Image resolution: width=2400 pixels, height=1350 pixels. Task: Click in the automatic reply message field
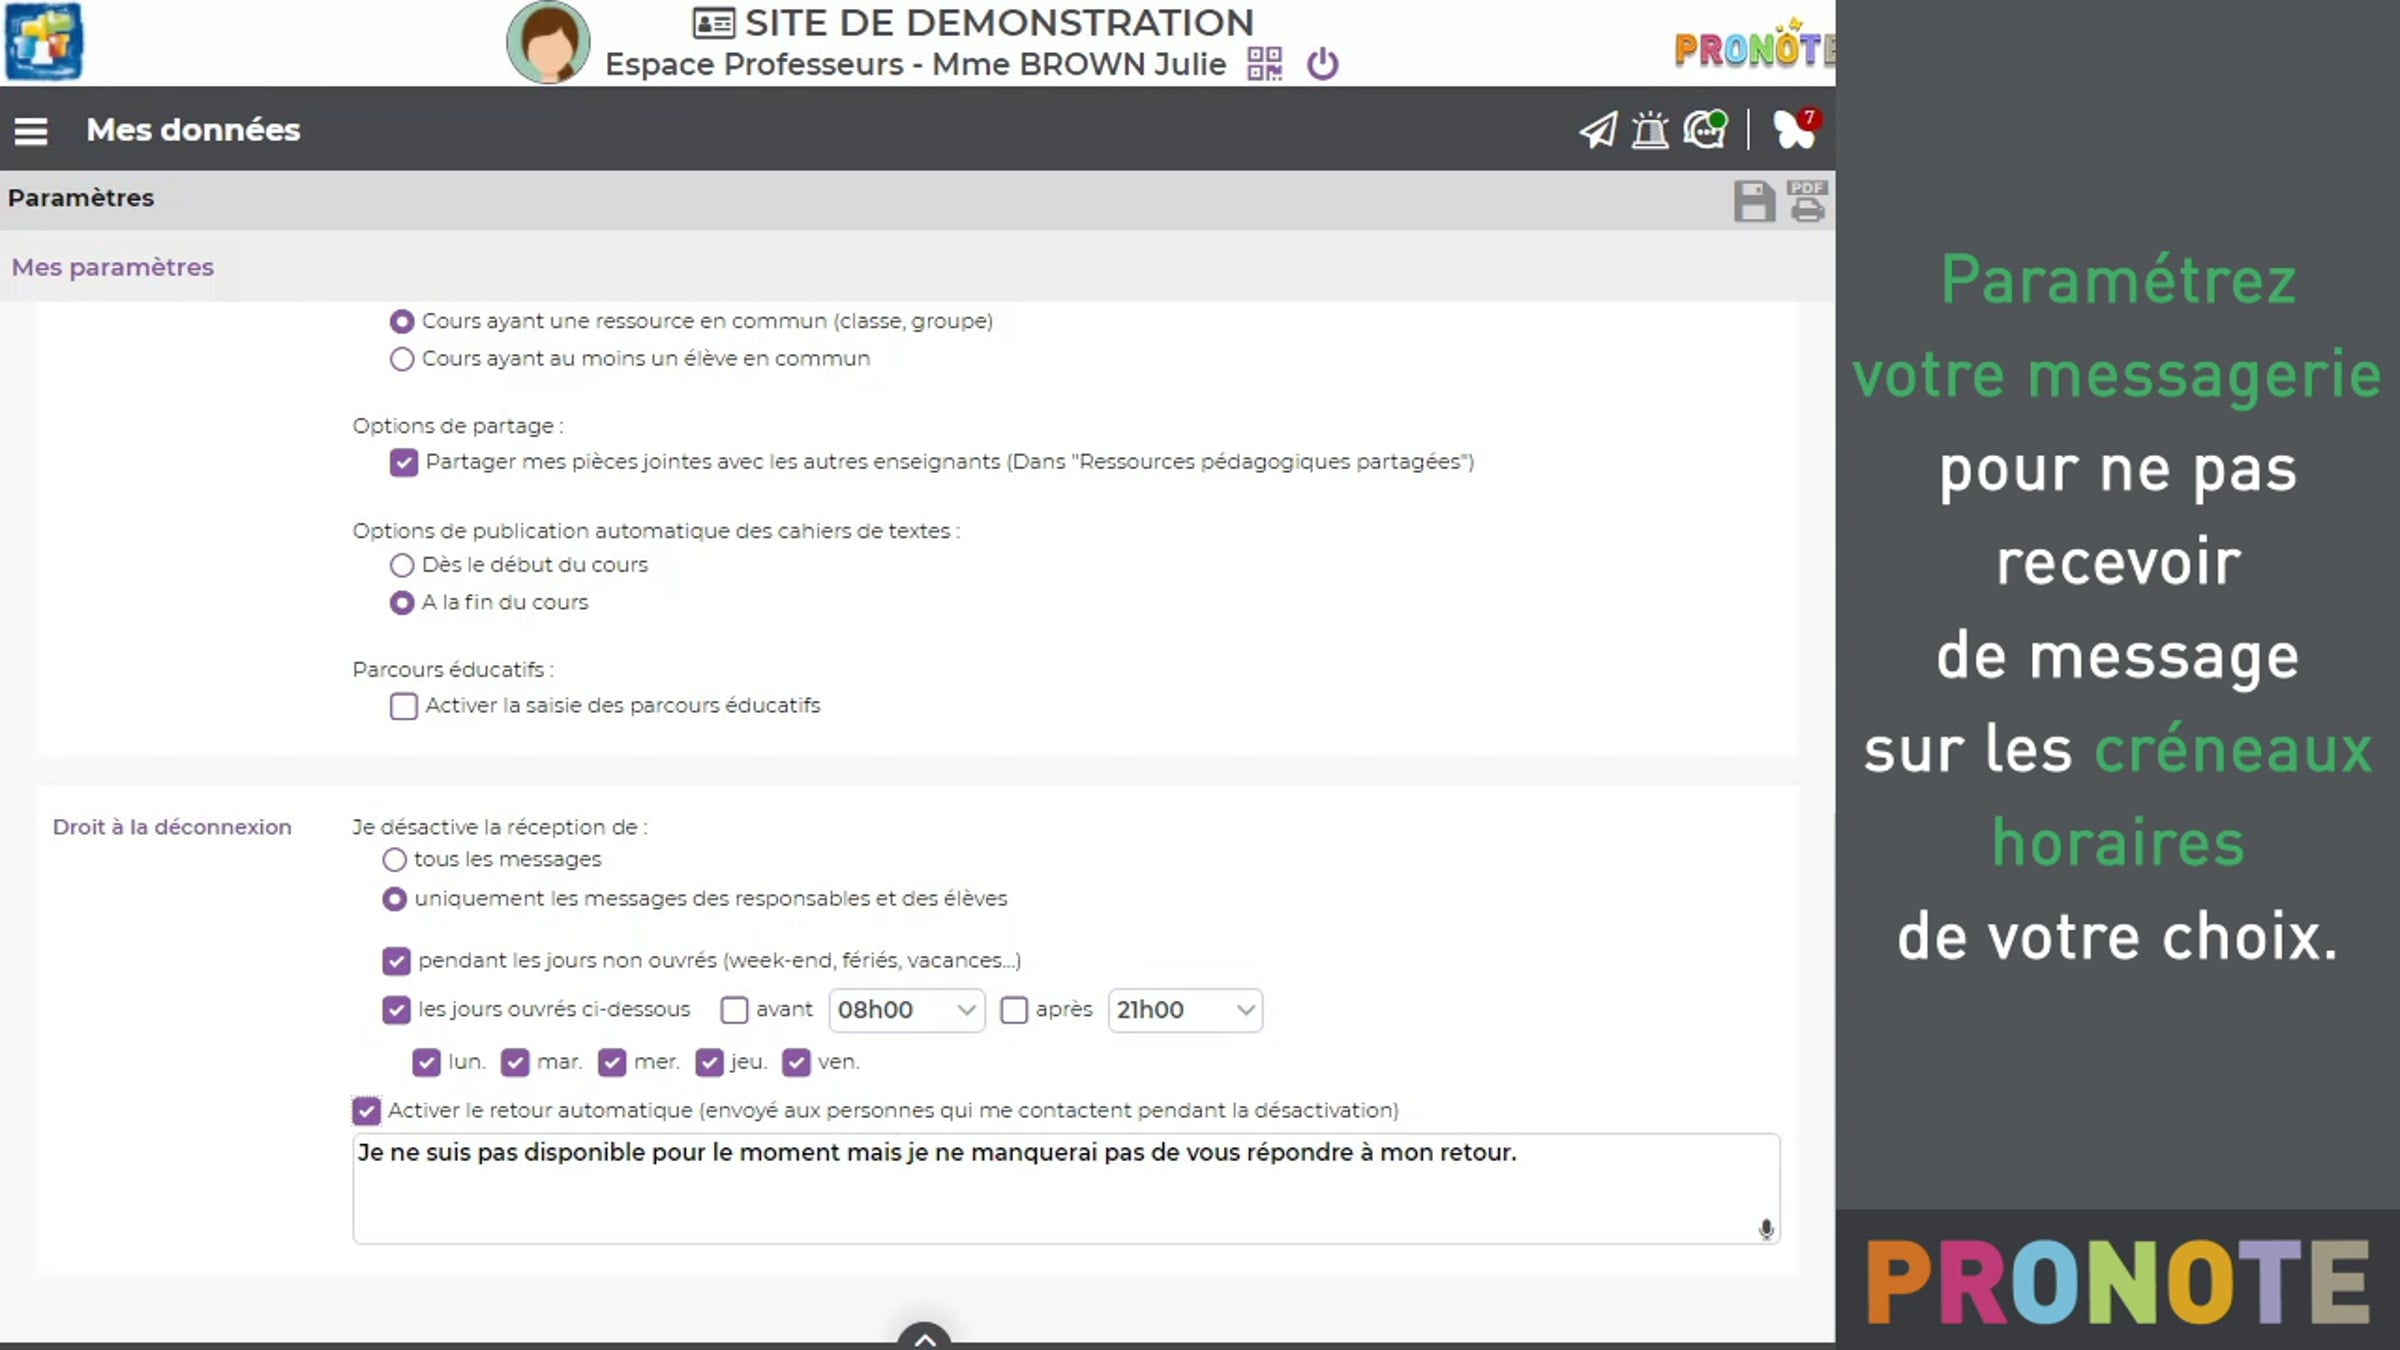point(1066,1189)
